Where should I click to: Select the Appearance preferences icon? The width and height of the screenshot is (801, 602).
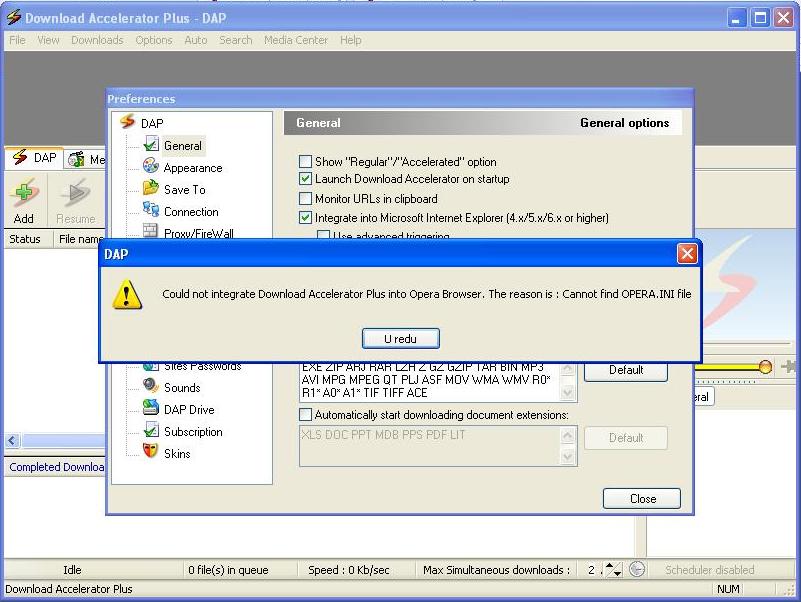pyautogui.click(x=151, y=167)
